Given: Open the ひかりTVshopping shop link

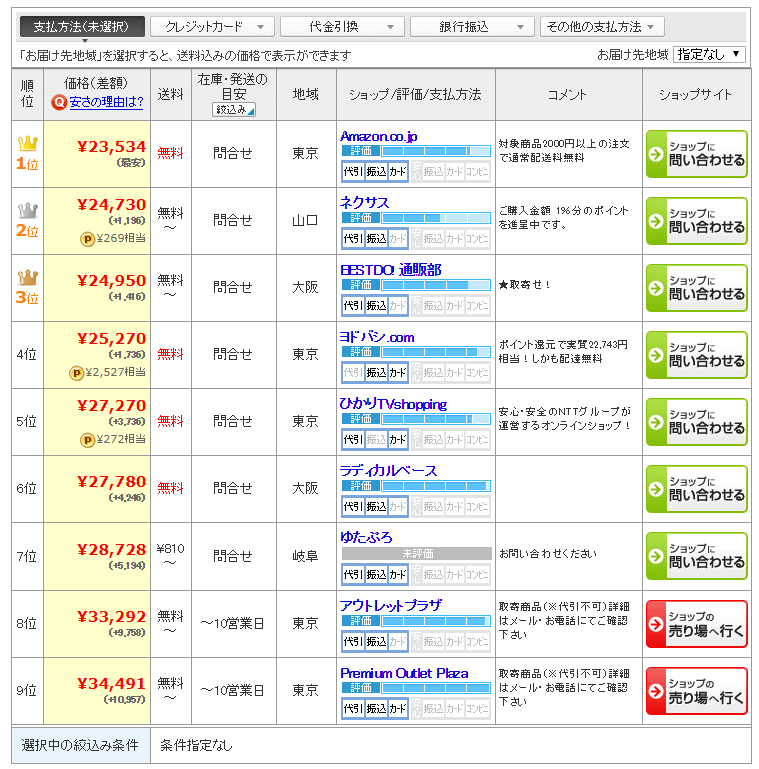Looking at the screenshot, I should tap(393, 404).
